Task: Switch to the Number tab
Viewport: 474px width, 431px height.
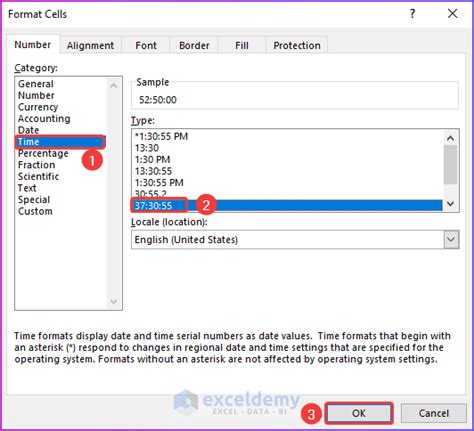Action: click(33, 45)
